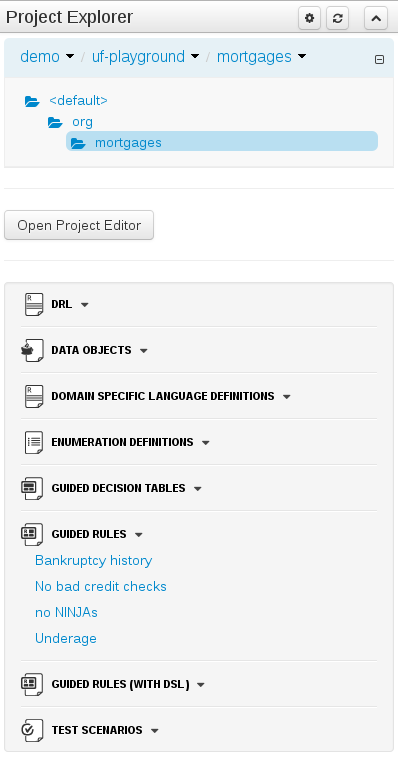Click the Enumeration Definitions list icon
Screen dimensions: 398x759
pos(33,442)
